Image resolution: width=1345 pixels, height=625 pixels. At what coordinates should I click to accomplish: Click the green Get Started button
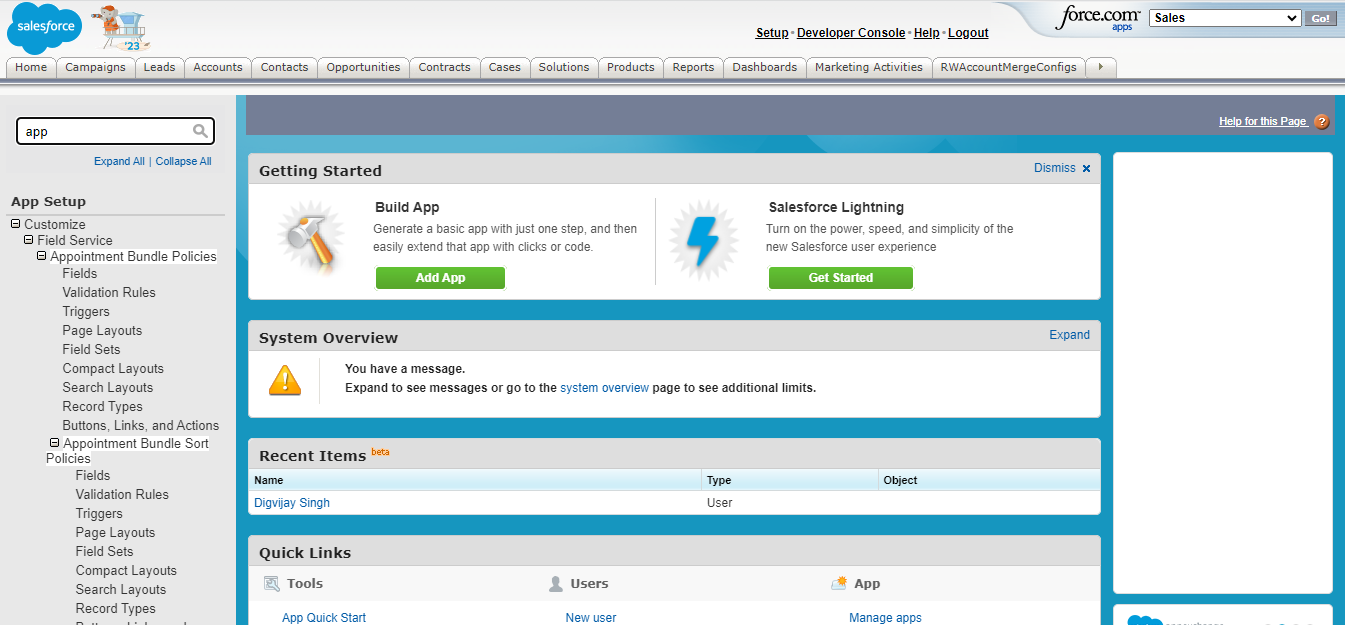point(841,278)
